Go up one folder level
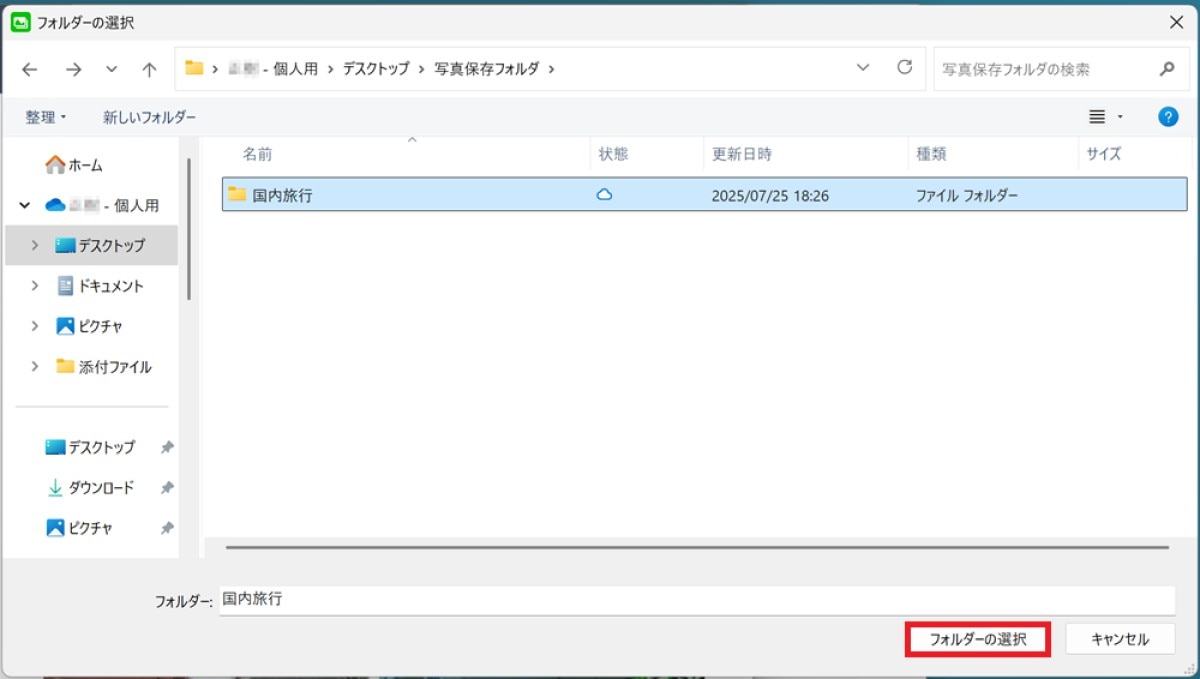 pyautogui.click(x=149, y=69)
